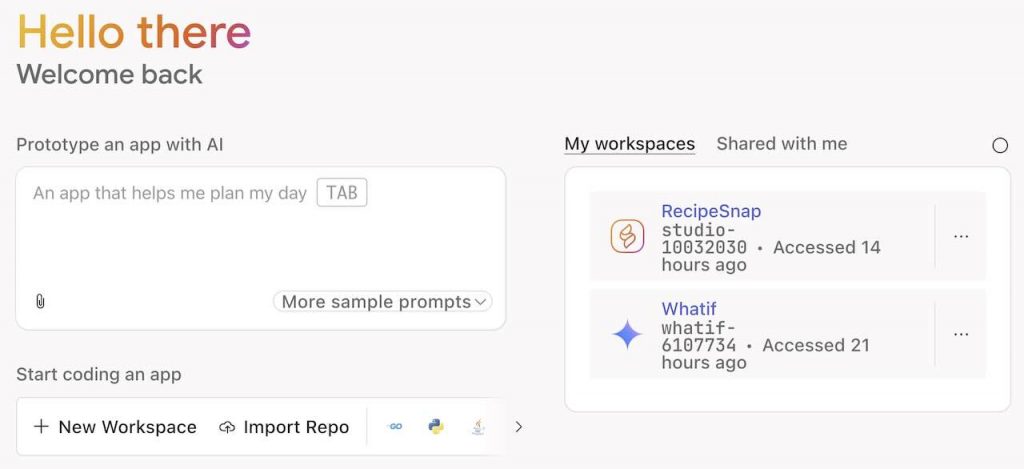Click the RecipeSnap workspace app icon
1024x469 pixels.
click(x=627, y=236)
